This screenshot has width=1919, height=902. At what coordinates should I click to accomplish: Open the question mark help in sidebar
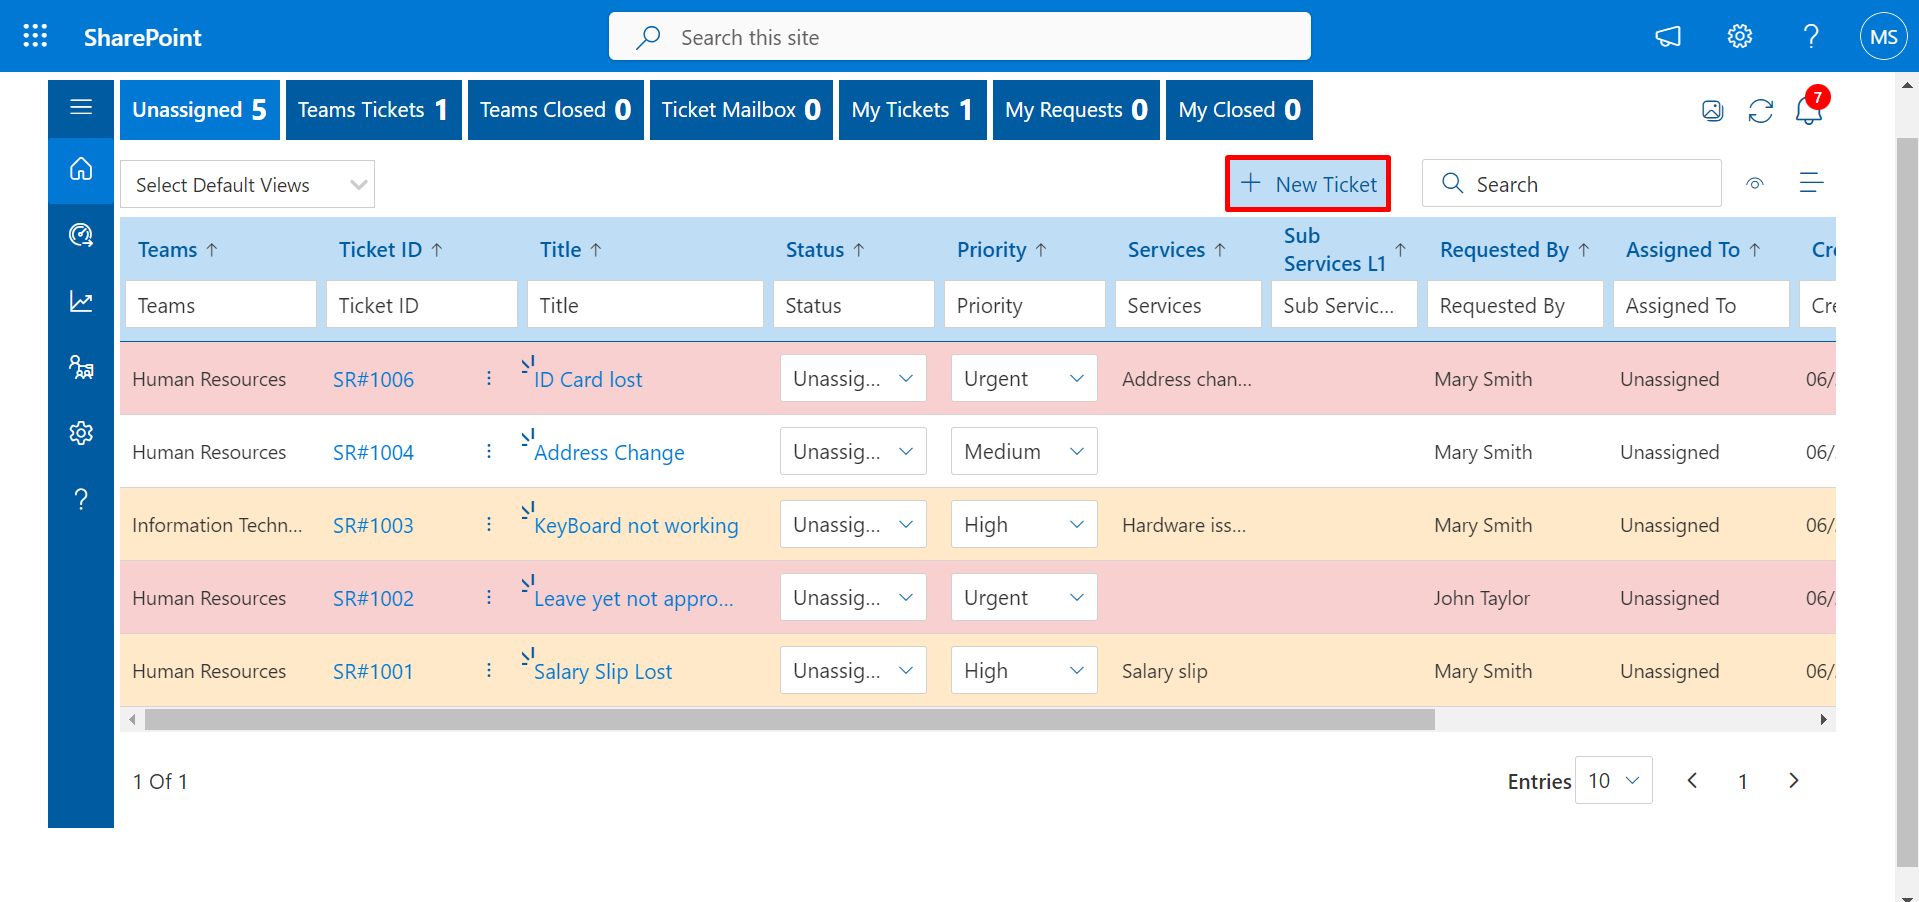click(x=81, y=499)
